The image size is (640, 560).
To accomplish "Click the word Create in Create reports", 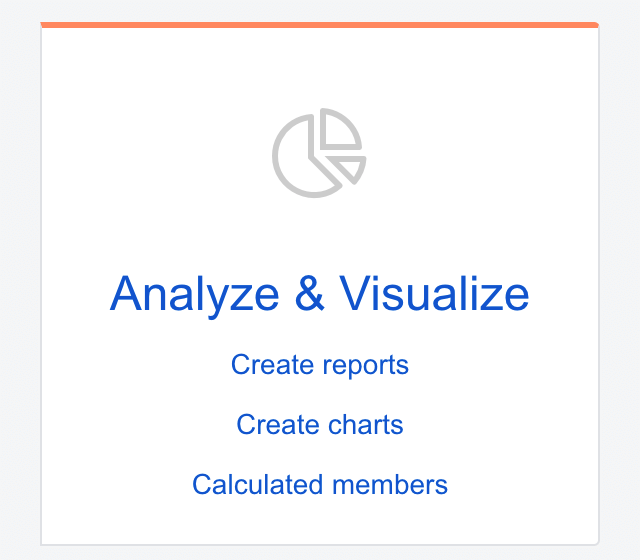I will [272, 364].
